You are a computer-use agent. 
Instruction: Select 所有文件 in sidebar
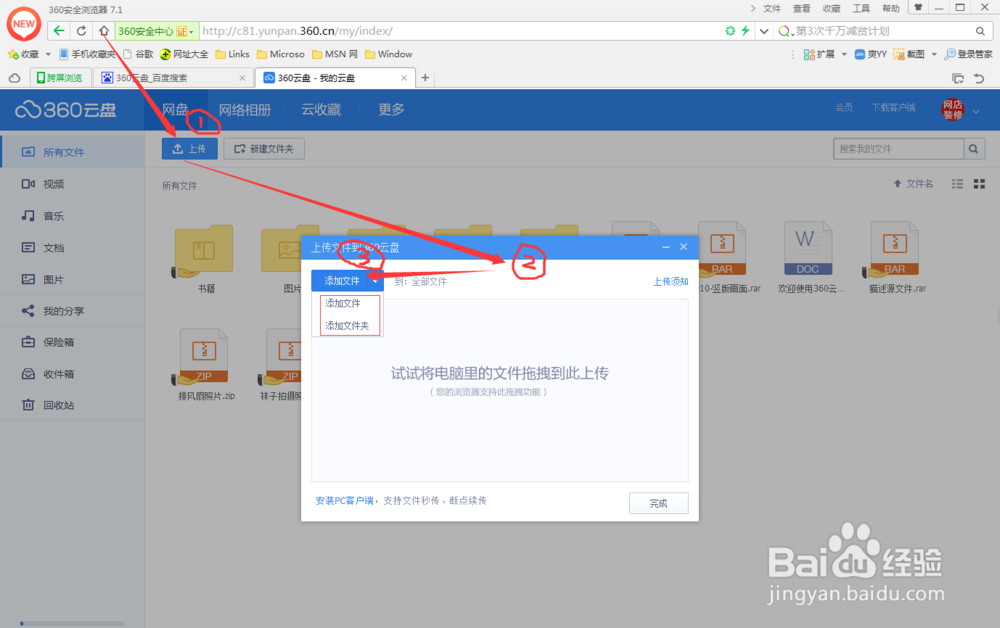[73, 152]
